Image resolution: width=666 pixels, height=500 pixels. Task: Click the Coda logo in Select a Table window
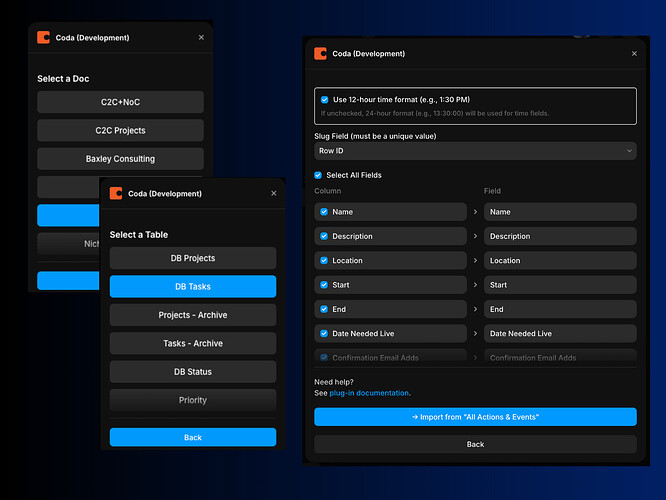coord(116,193)
